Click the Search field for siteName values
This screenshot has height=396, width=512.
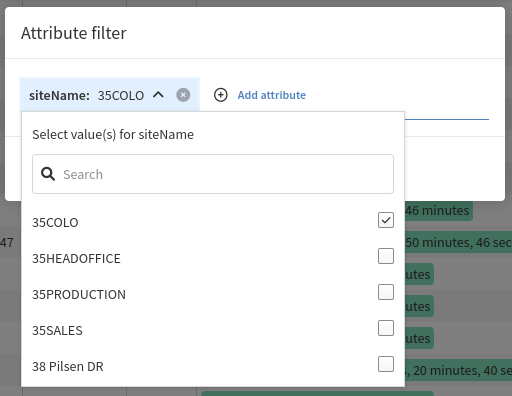(x=213, y=174)
